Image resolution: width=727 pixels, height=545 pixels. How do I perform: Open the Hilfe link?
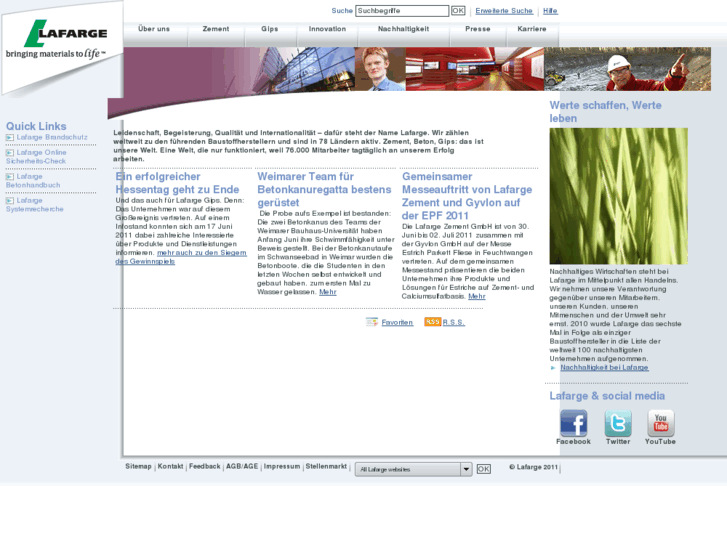click(x=550, y=11)
